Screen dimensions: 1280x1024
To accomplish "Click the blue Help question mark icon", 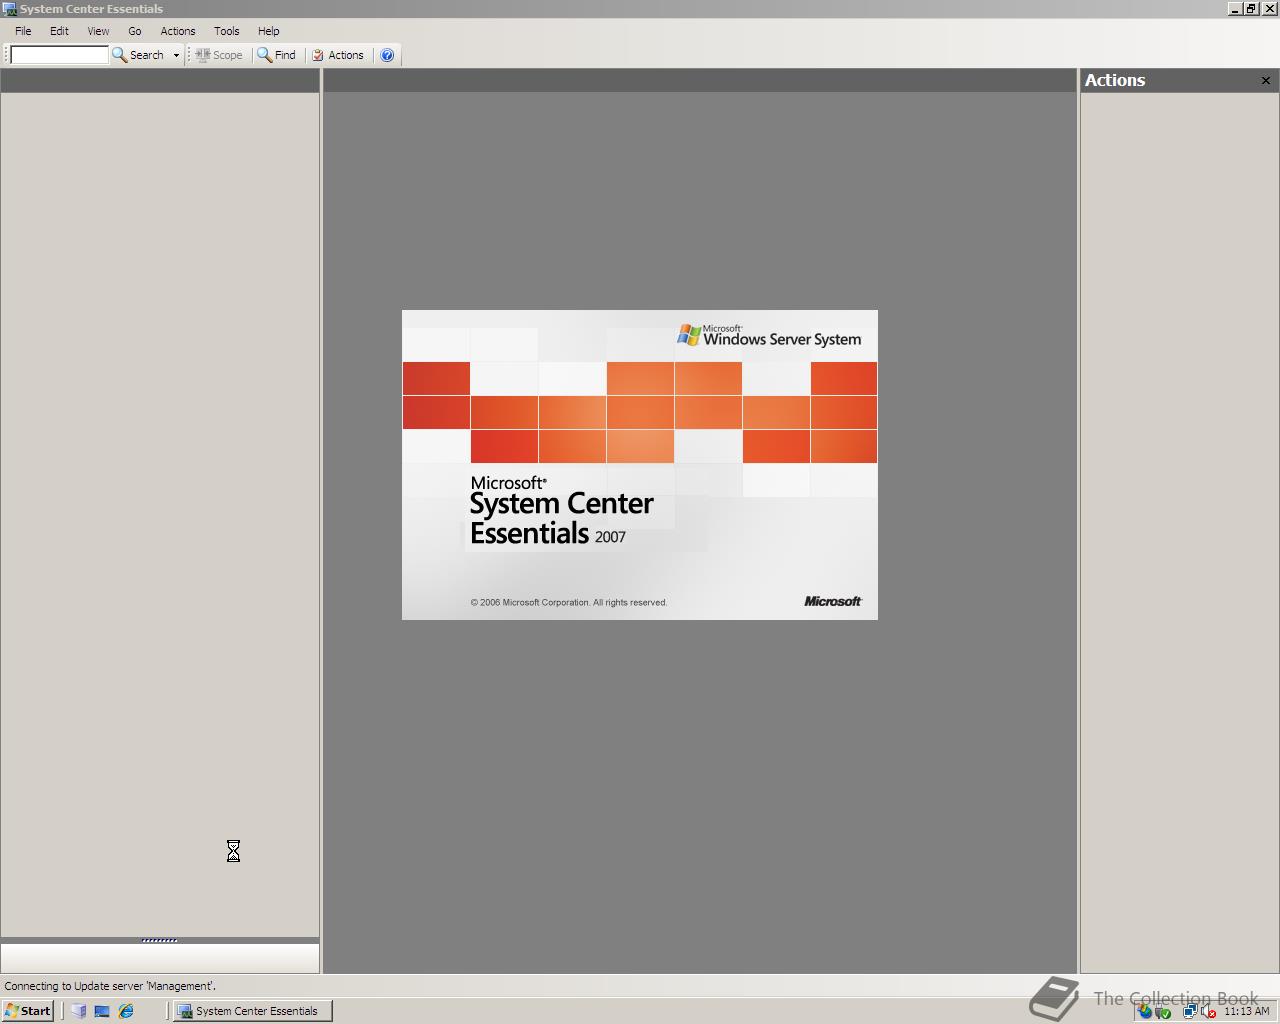I will click(x=387, y=55).
